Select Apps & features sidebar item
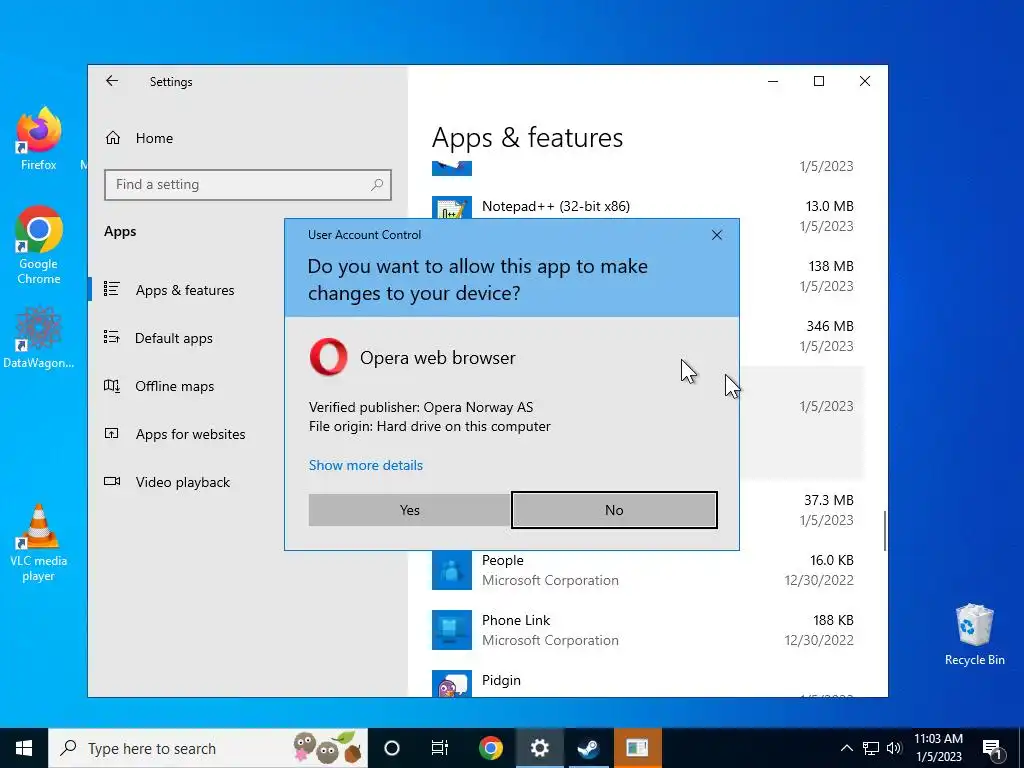The image size is (1024, 768). [185, 290]
